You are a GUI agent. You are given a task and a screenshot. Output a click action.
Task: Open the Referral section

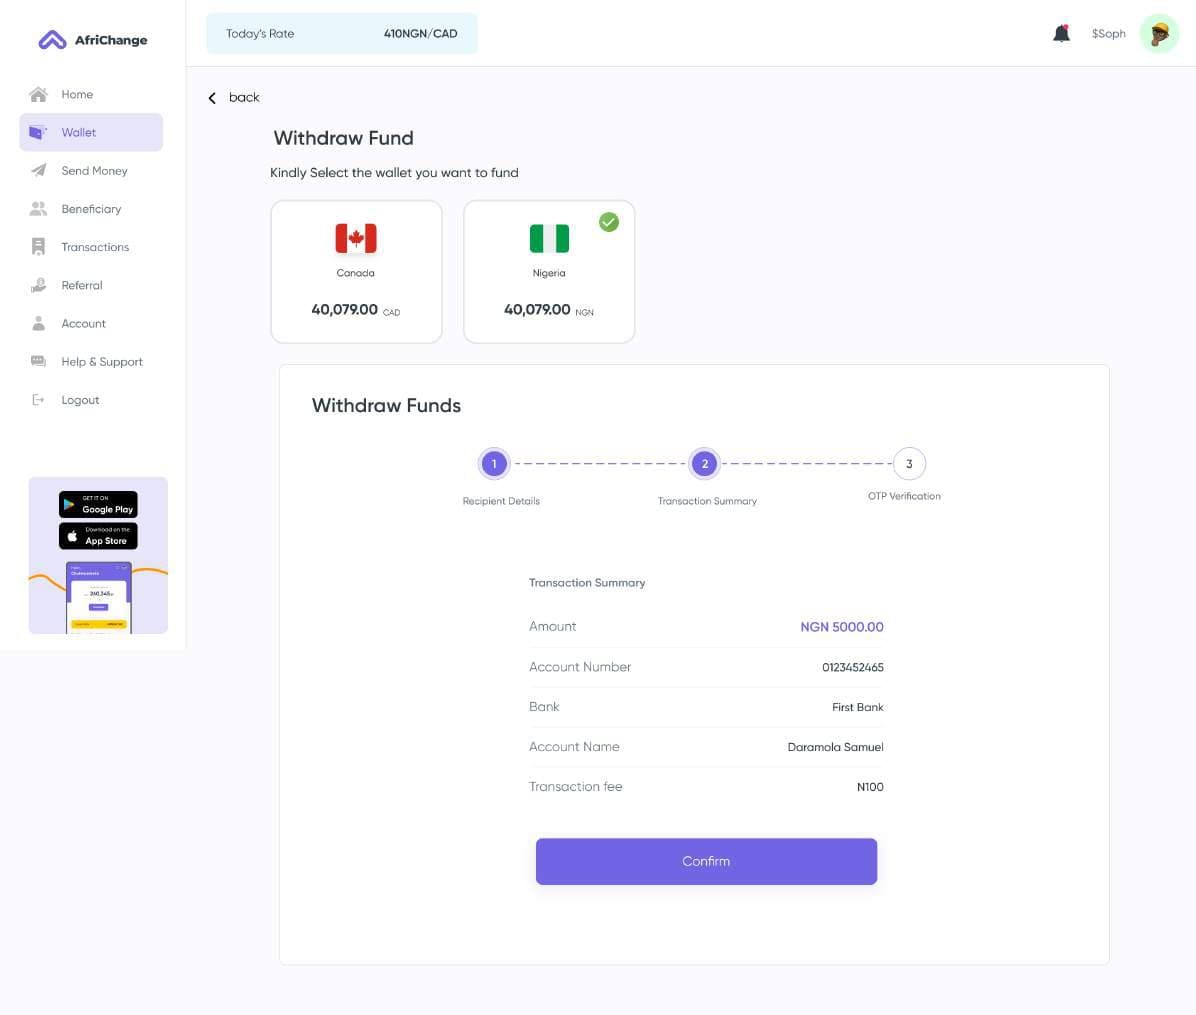[x=91, y=285]
